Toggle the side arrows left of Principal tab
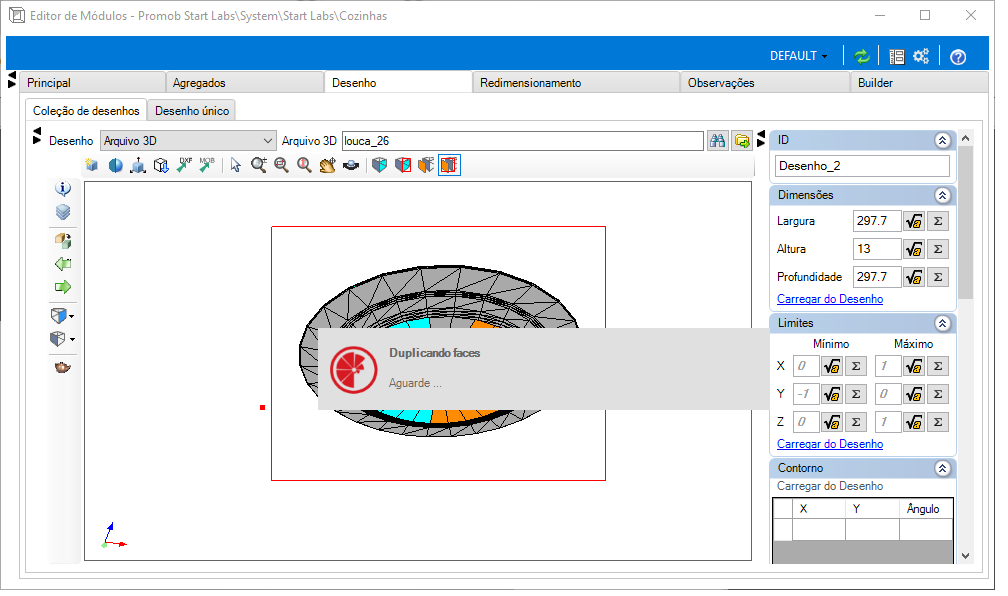Viewport: 1008px width, 596px height. pos(12,80)
